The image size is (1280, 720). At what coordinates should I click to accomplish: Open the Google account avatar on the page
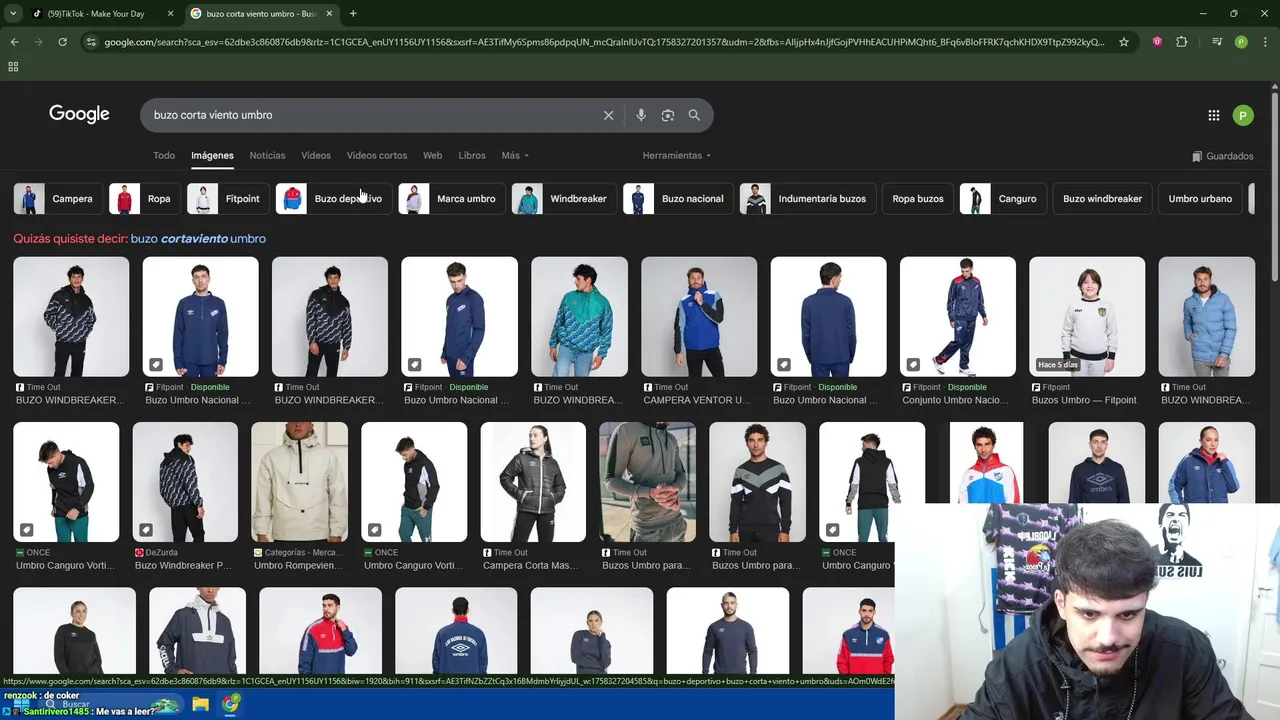click(x=1243, y=115)
